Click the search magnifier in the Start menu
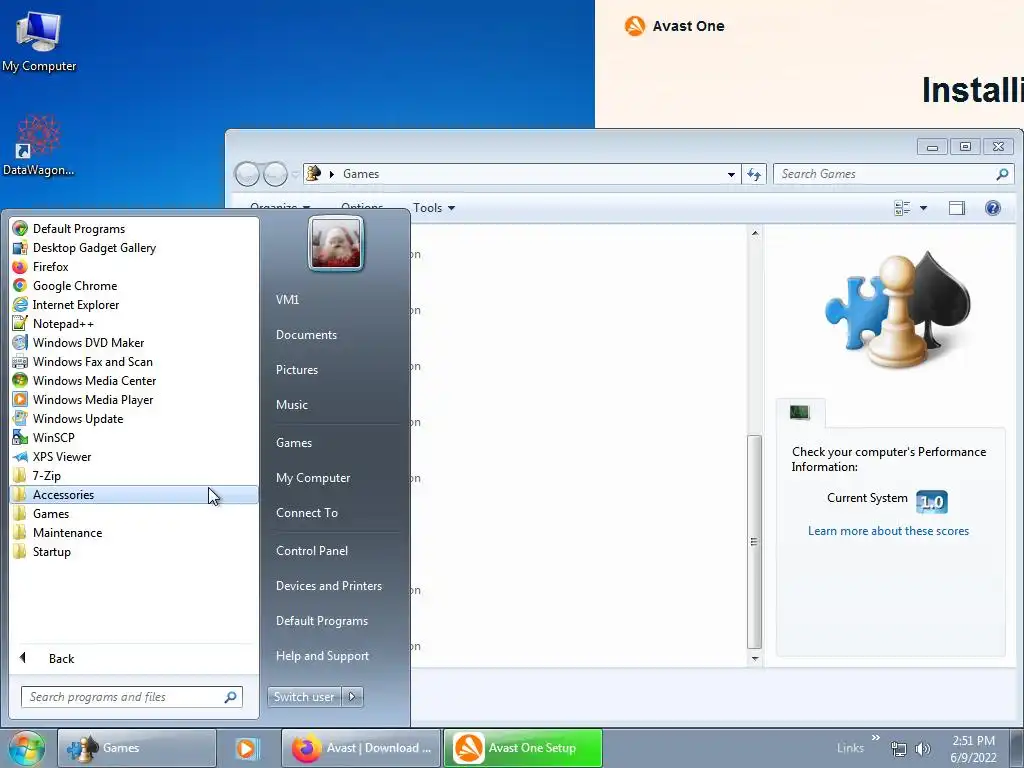 [231, 697]
